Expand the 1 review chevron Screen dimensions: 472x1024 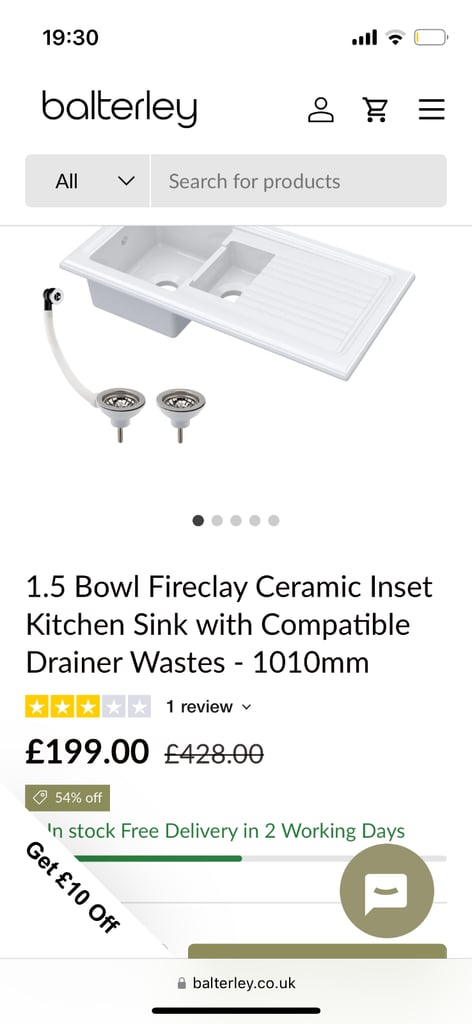(246, 707)
